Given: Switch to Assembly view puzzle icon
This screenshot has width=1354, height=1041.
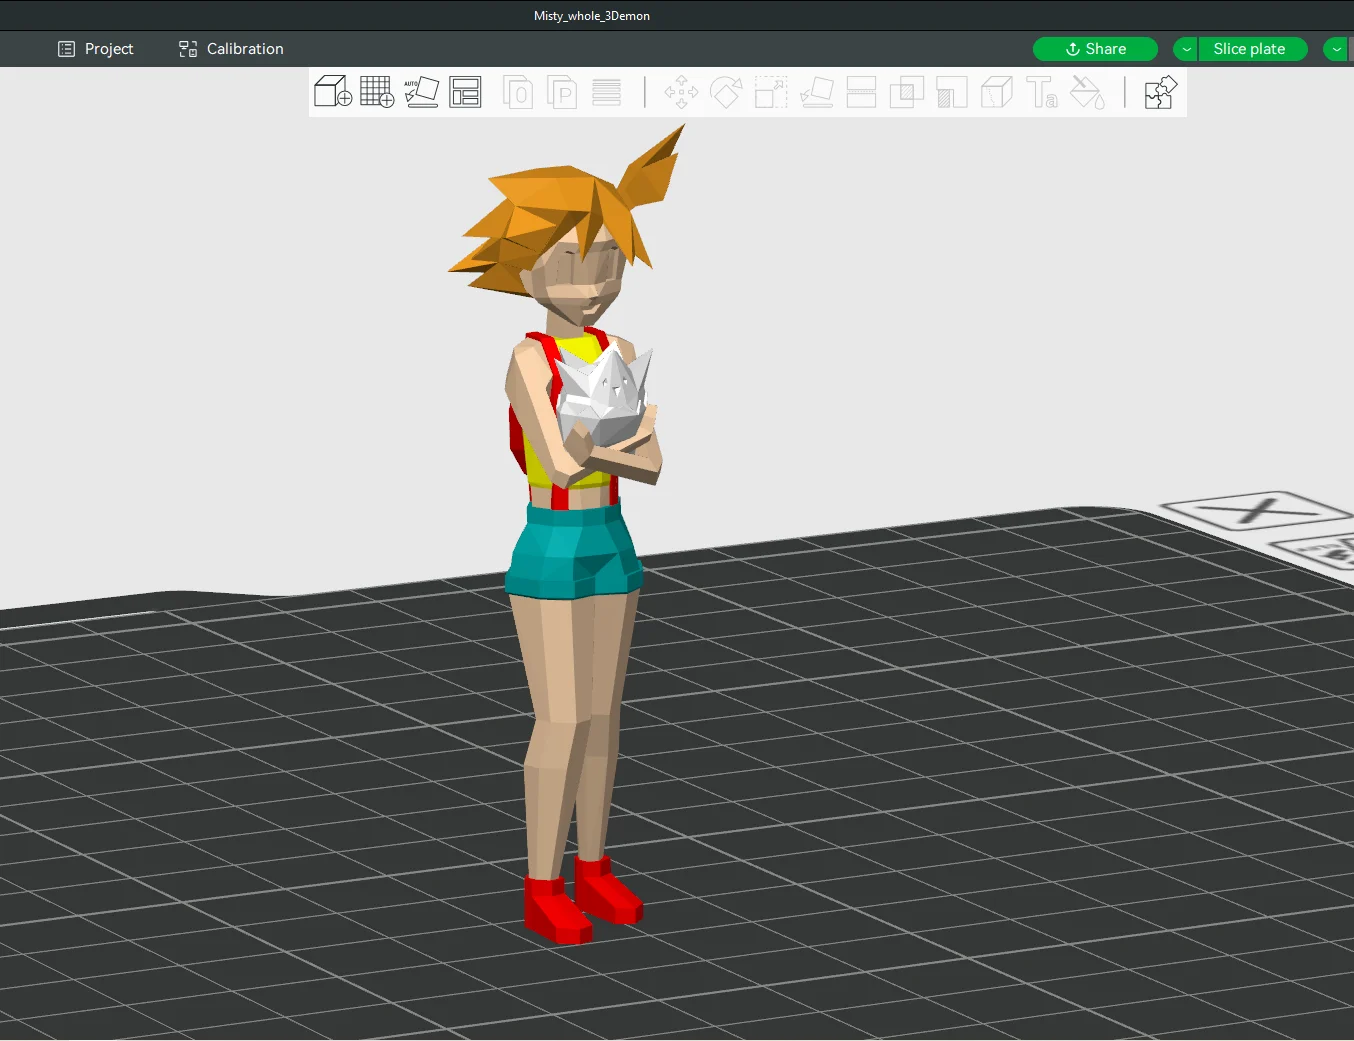Looking at the screenshot, I should point(1160,92).
